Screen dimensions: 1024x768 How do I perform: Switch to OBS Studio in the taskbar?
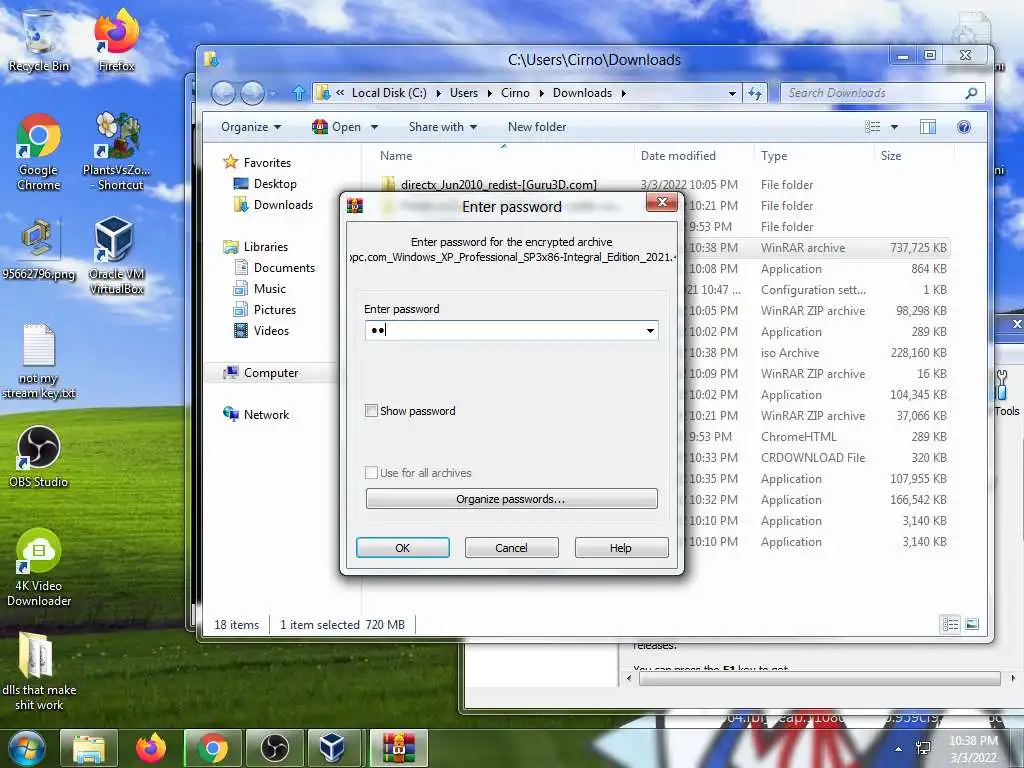[275, 748]
